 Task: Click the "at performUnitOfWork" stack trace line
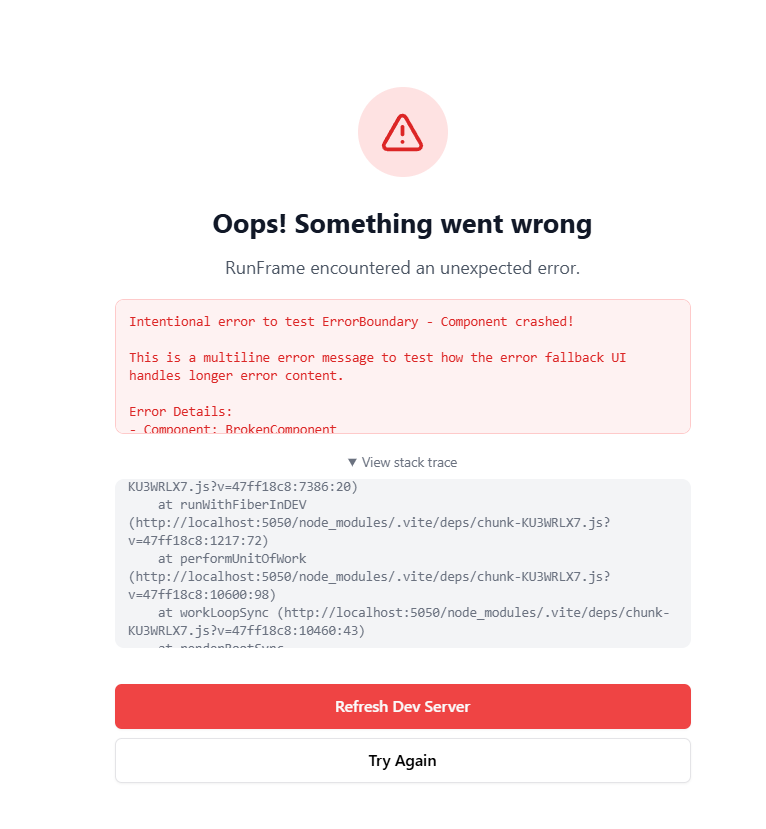[232, 558]
